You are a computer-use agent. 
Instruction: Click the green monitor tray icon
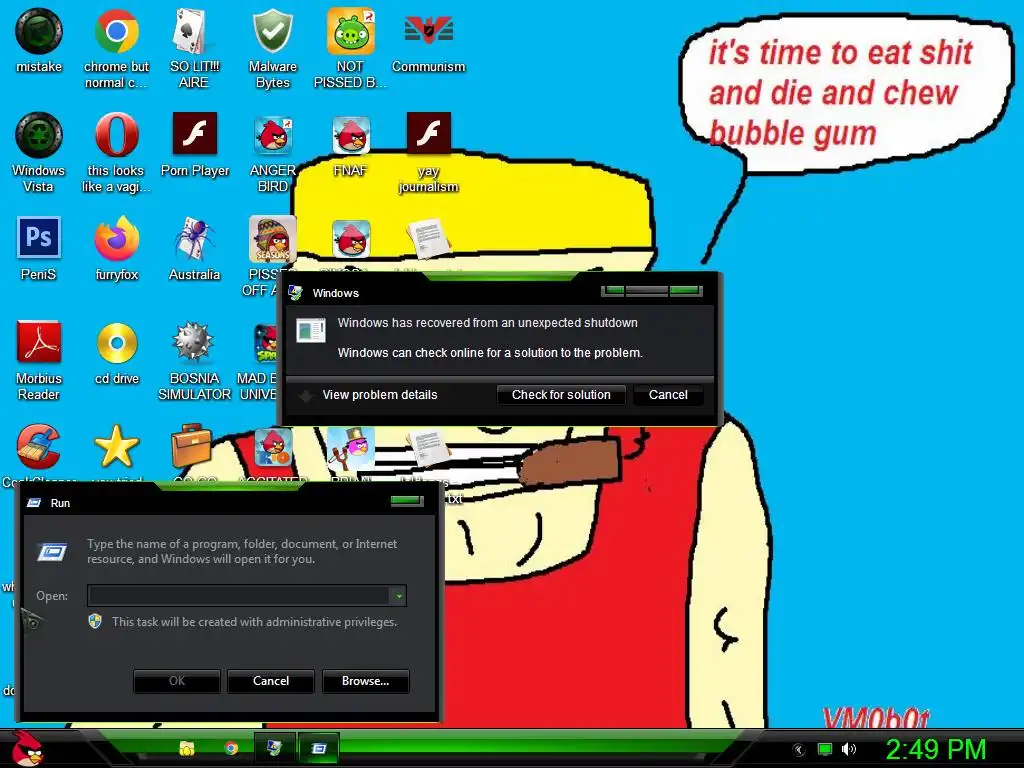point(825,749)
